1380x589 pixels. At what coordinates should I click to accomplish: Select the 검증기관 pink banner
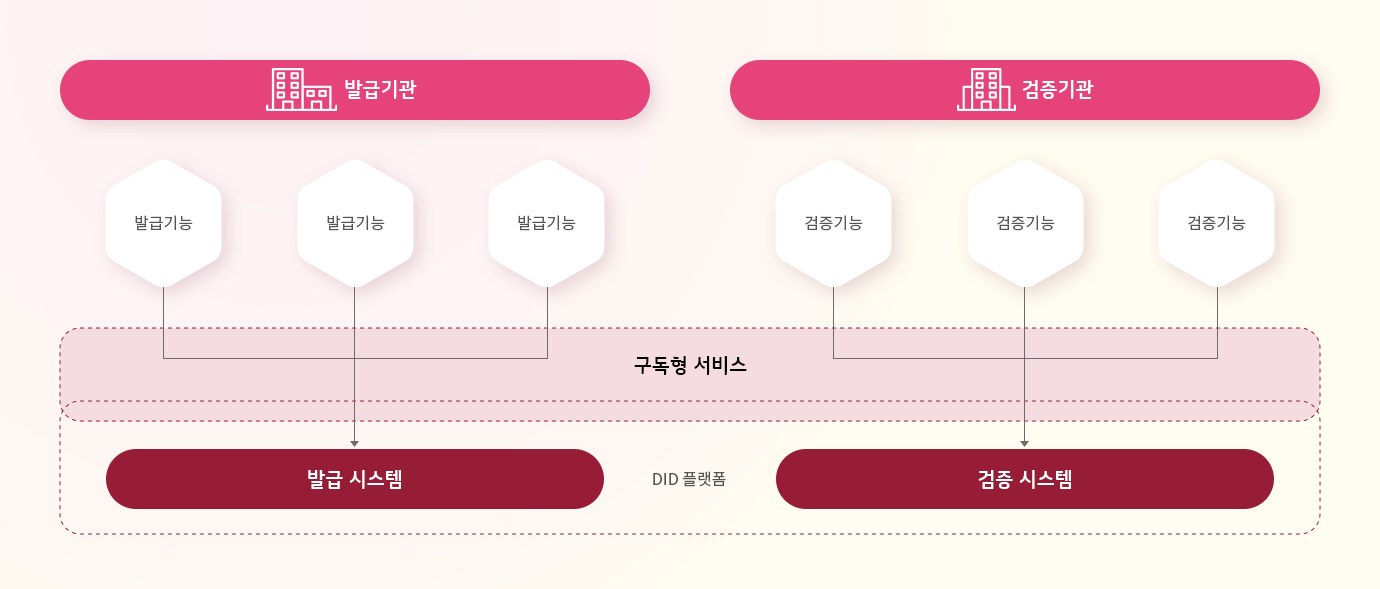(1025, 90)
